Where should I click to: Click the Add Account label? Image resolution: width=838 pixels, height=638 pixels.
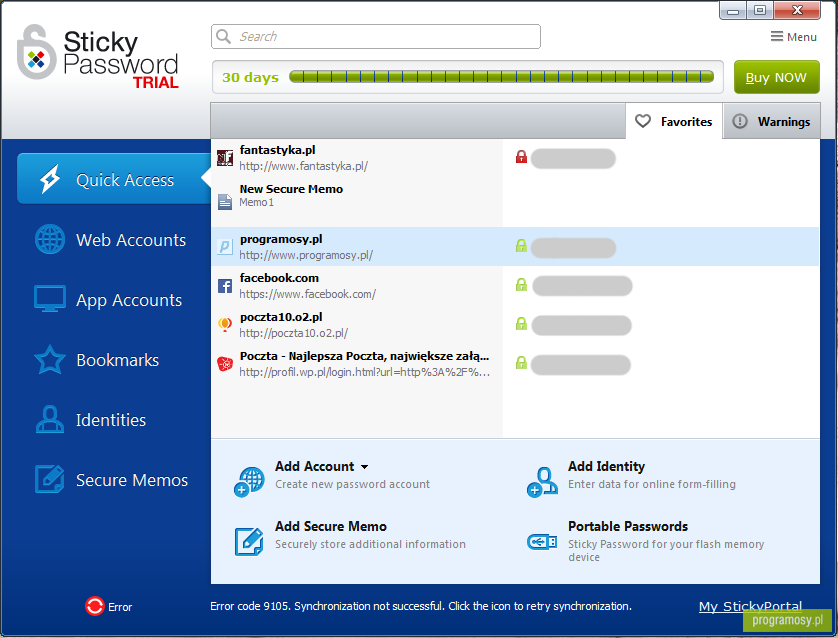(x=314, y=466)
